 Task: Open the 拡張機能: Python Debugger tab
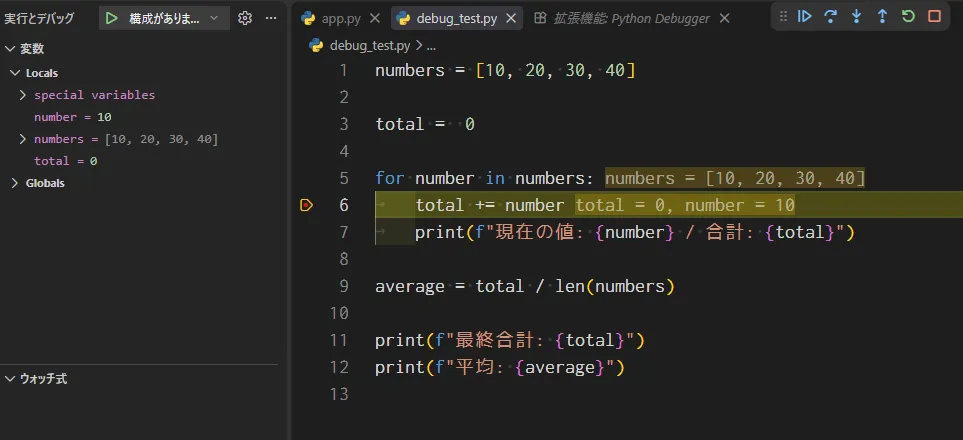(x=631, y=18)
